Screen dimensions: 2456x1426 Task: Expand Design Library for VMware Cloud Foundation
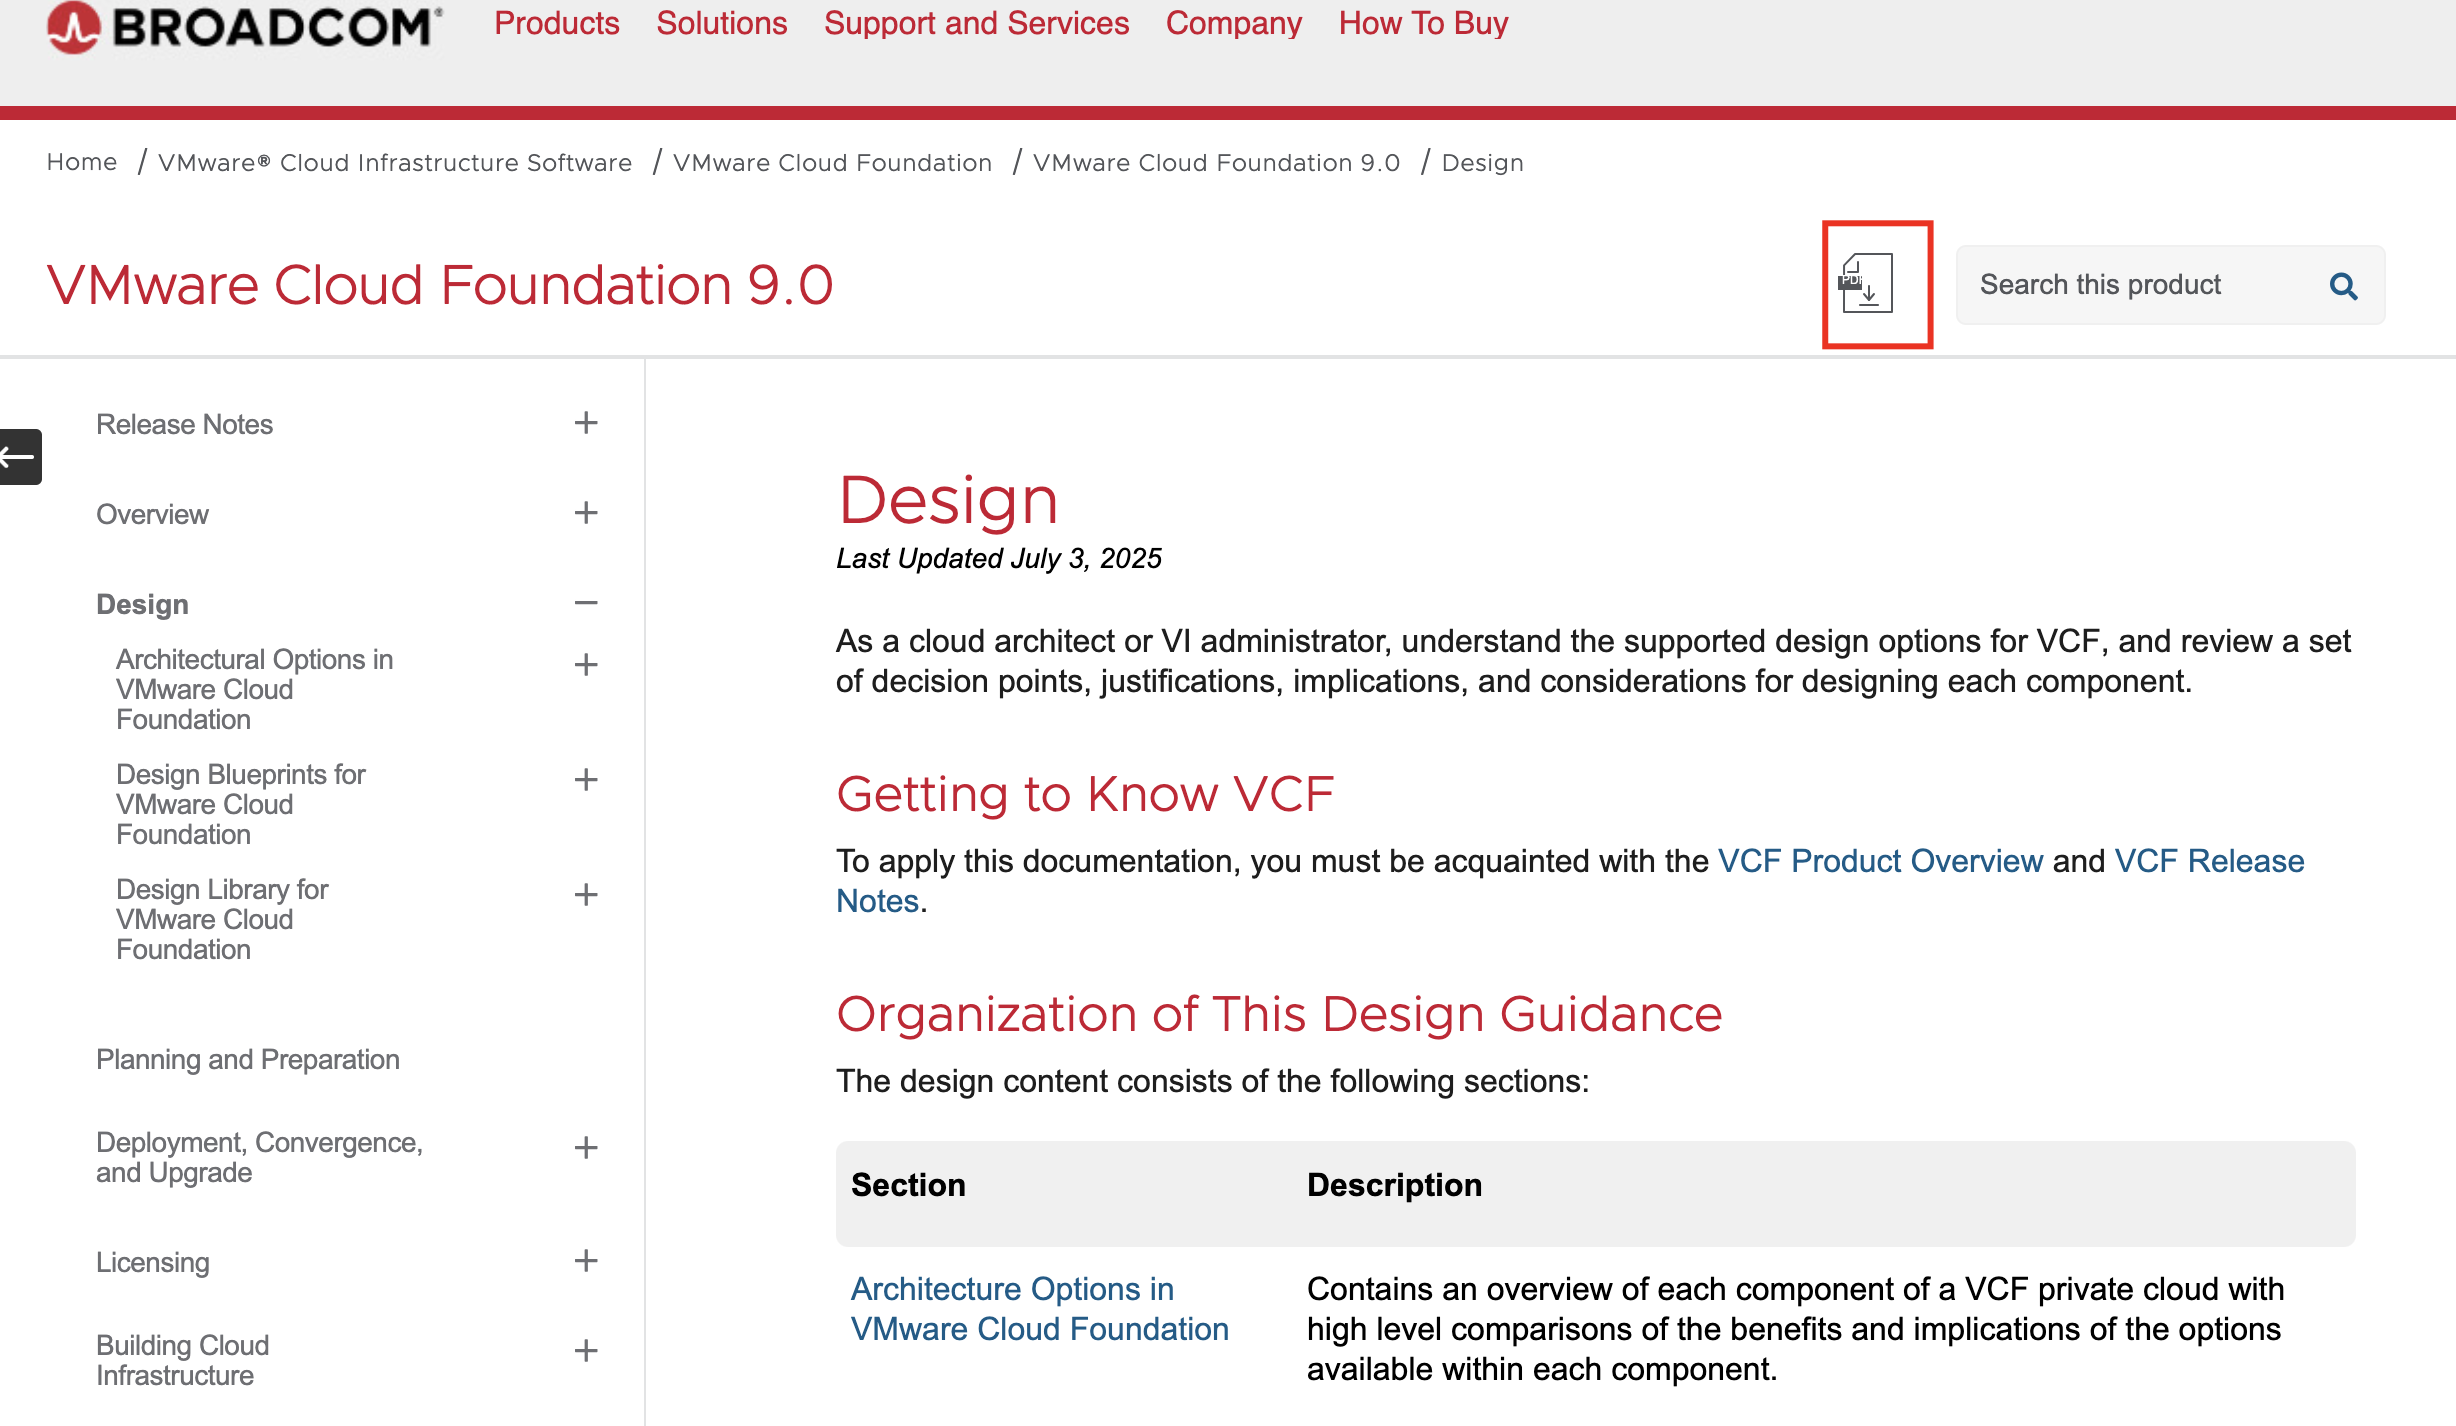(x=586, y=895)
